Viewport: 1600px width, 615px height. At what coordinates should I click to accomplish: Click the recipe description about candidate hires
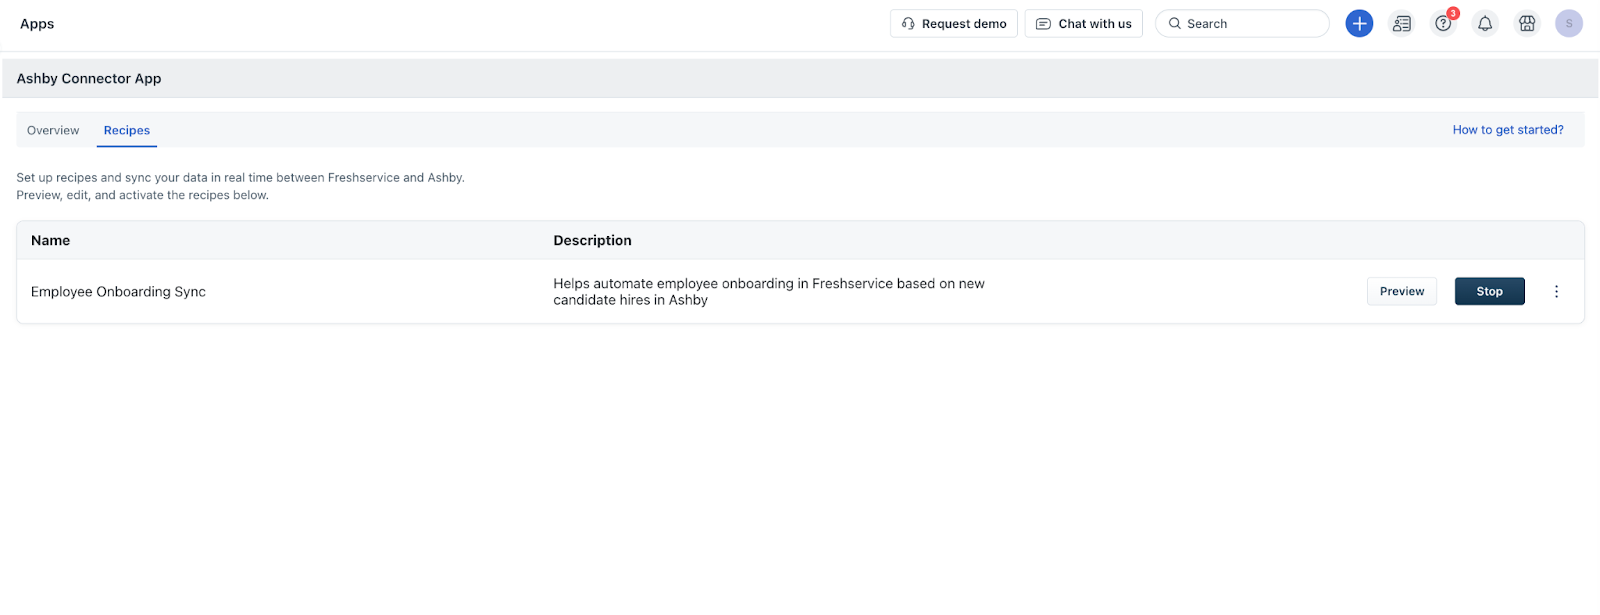(x=769, y=291)
